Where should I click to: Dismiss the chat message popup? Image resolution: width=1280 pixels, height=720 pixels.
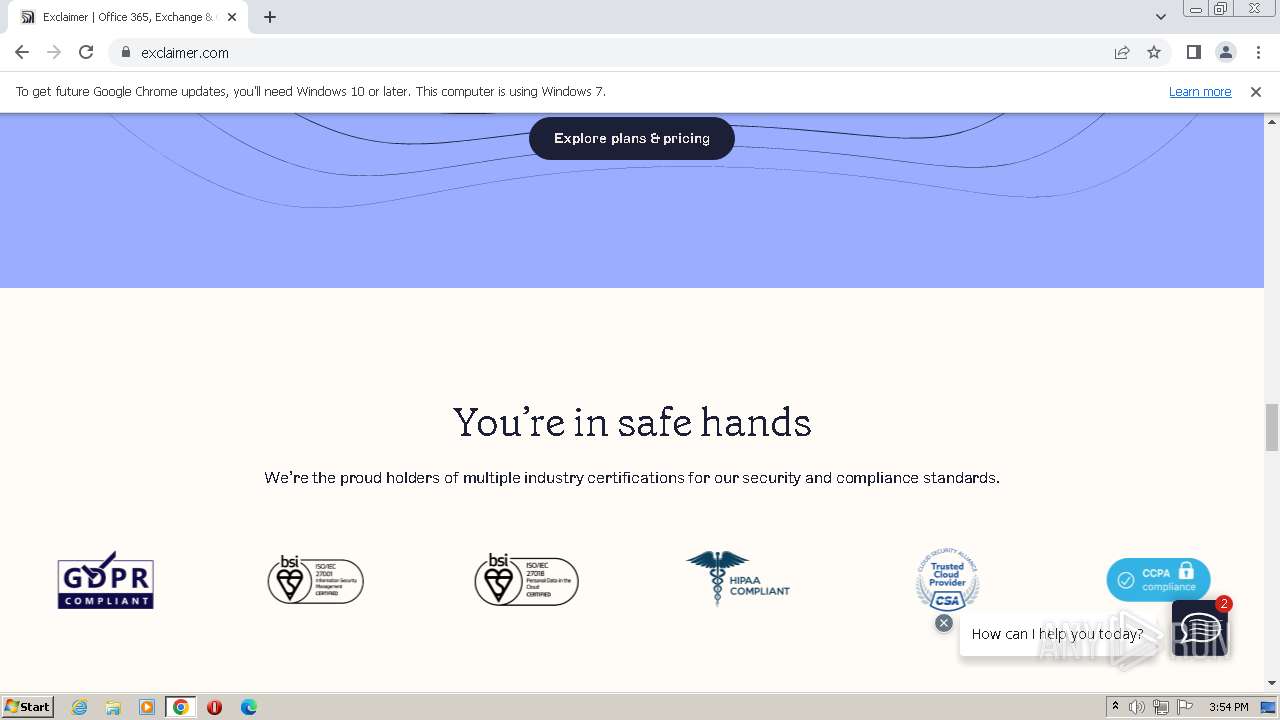(x=943, y=623)
